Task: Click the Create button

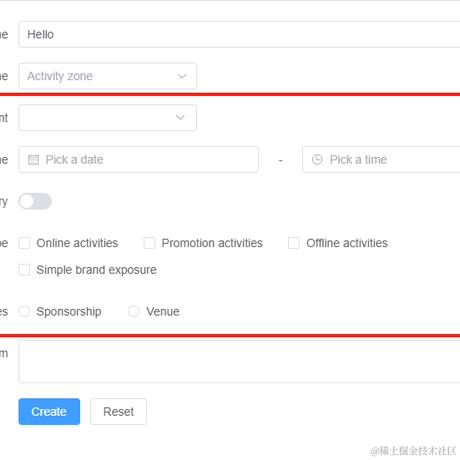Action: click(x=49, y=412)
